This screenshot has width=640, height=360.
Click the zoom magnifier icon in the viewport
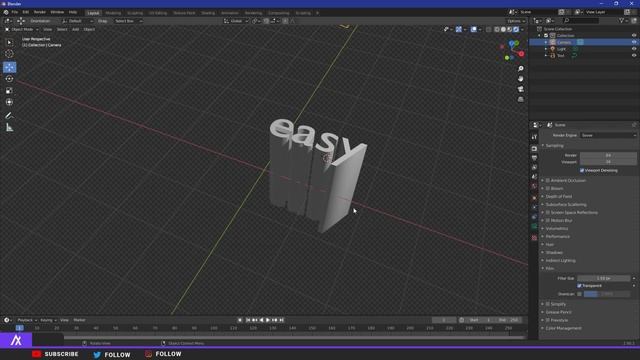520,69
